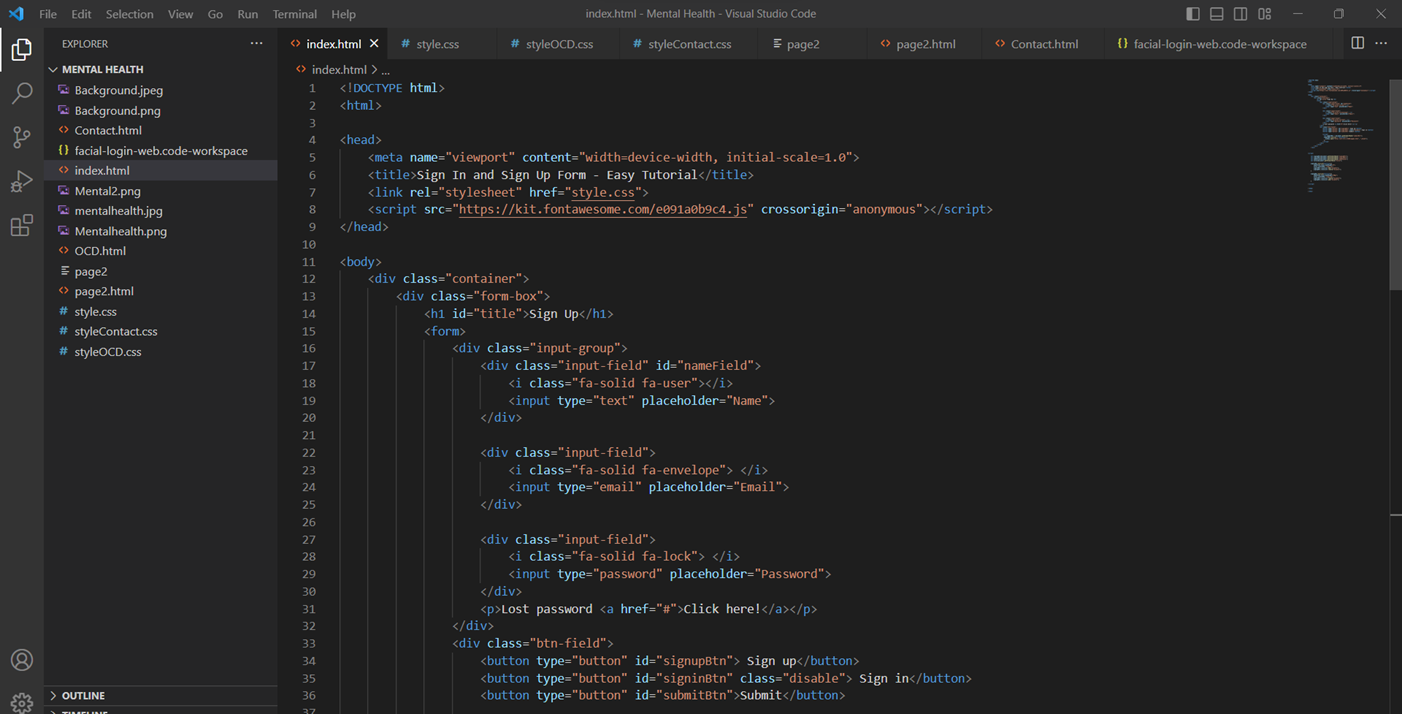Switch to the Contact.html tab

click(1044, 44)
